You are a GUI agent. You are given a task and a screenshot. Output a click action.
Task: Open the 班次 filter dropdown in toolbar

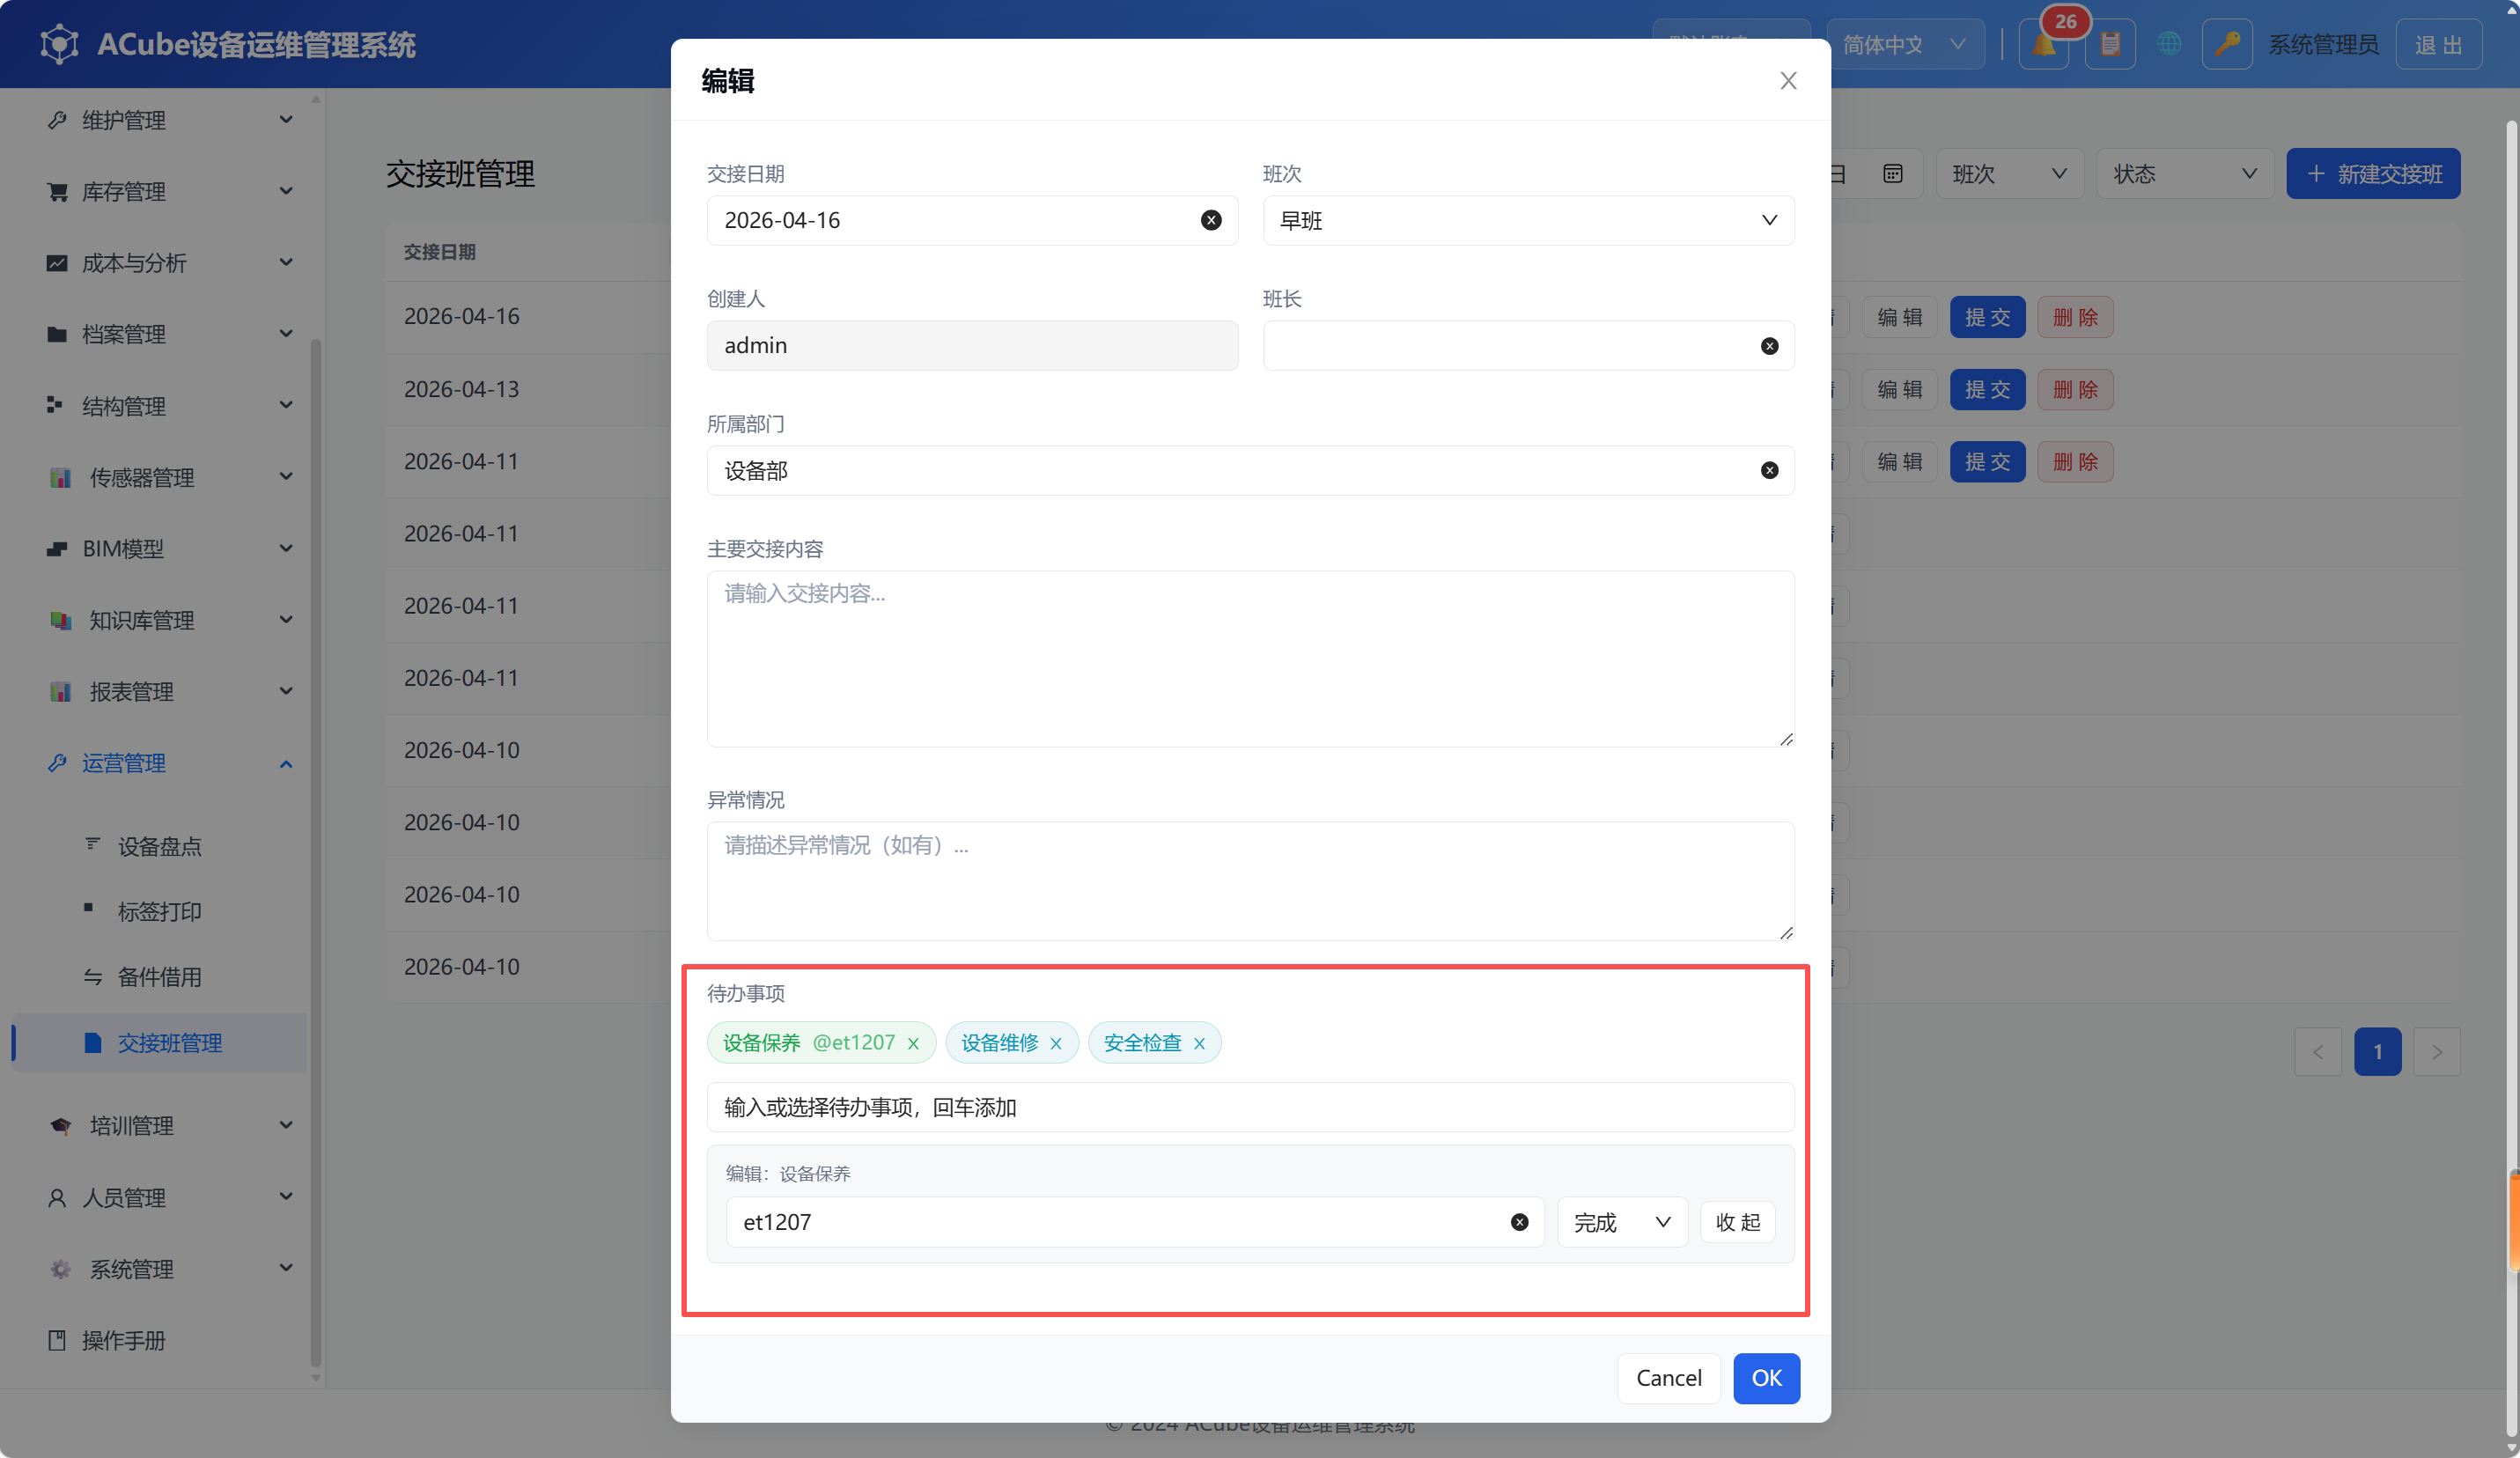click(x=2009, y=174)
